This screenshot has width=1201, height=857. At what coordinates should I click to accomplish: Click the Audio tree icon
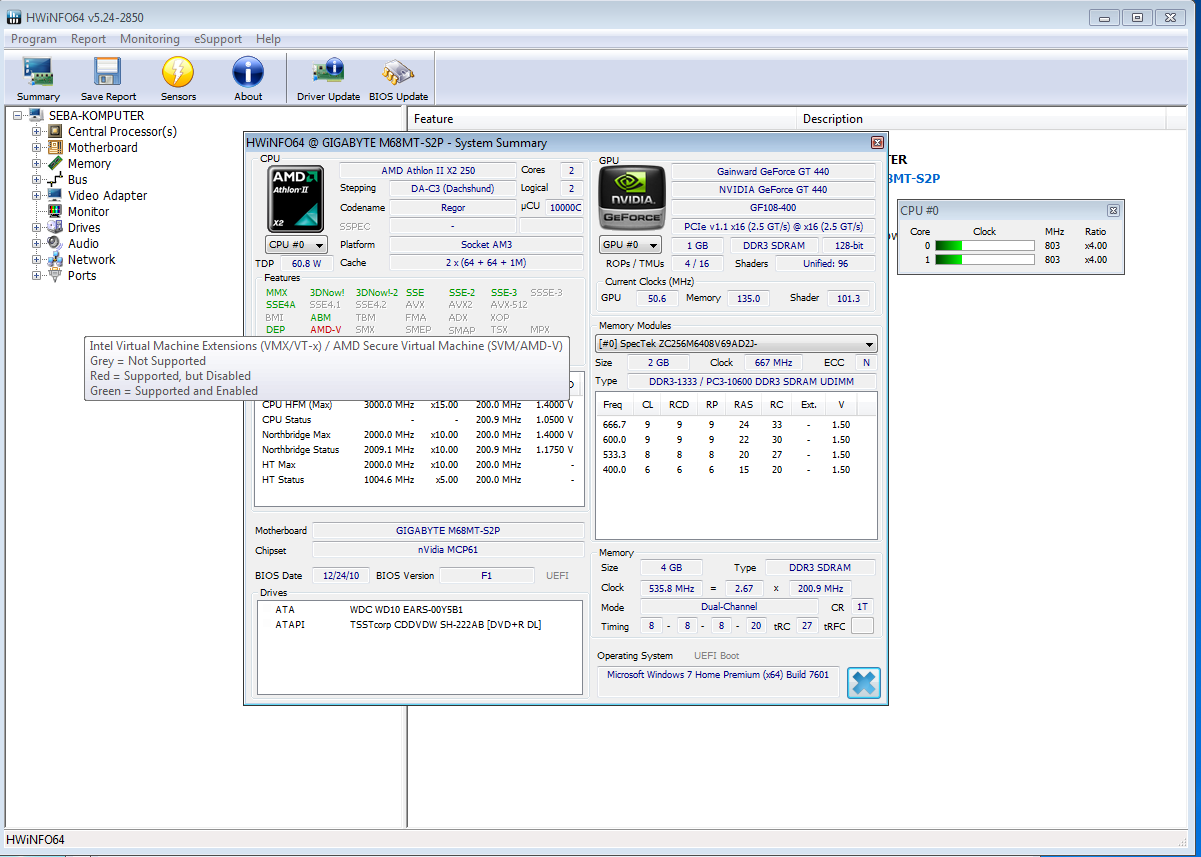(x=55, y=244)
